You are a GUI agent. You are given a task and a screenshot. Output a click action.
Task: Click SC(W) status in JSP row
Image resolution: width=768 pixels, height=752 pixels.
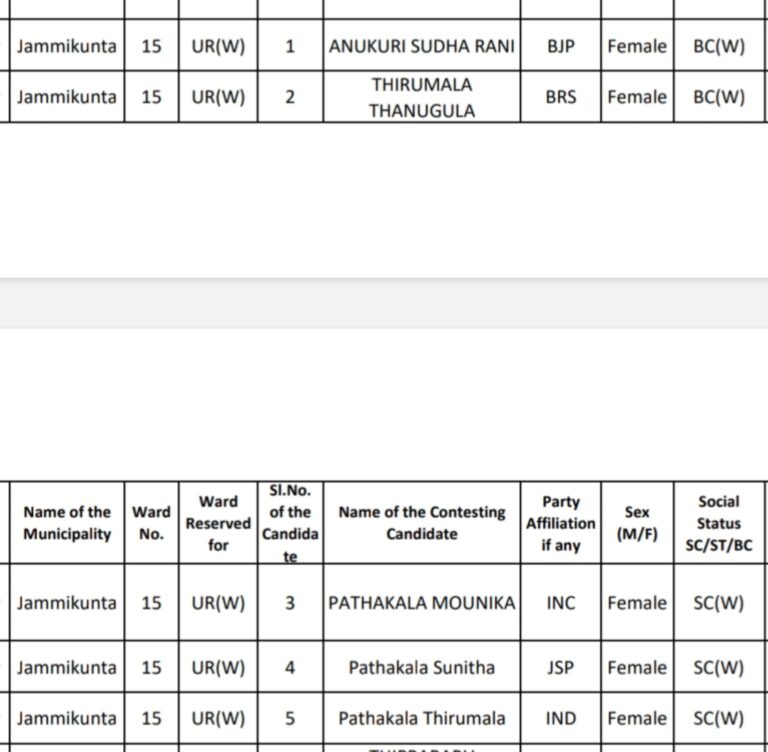pos(719,667)
